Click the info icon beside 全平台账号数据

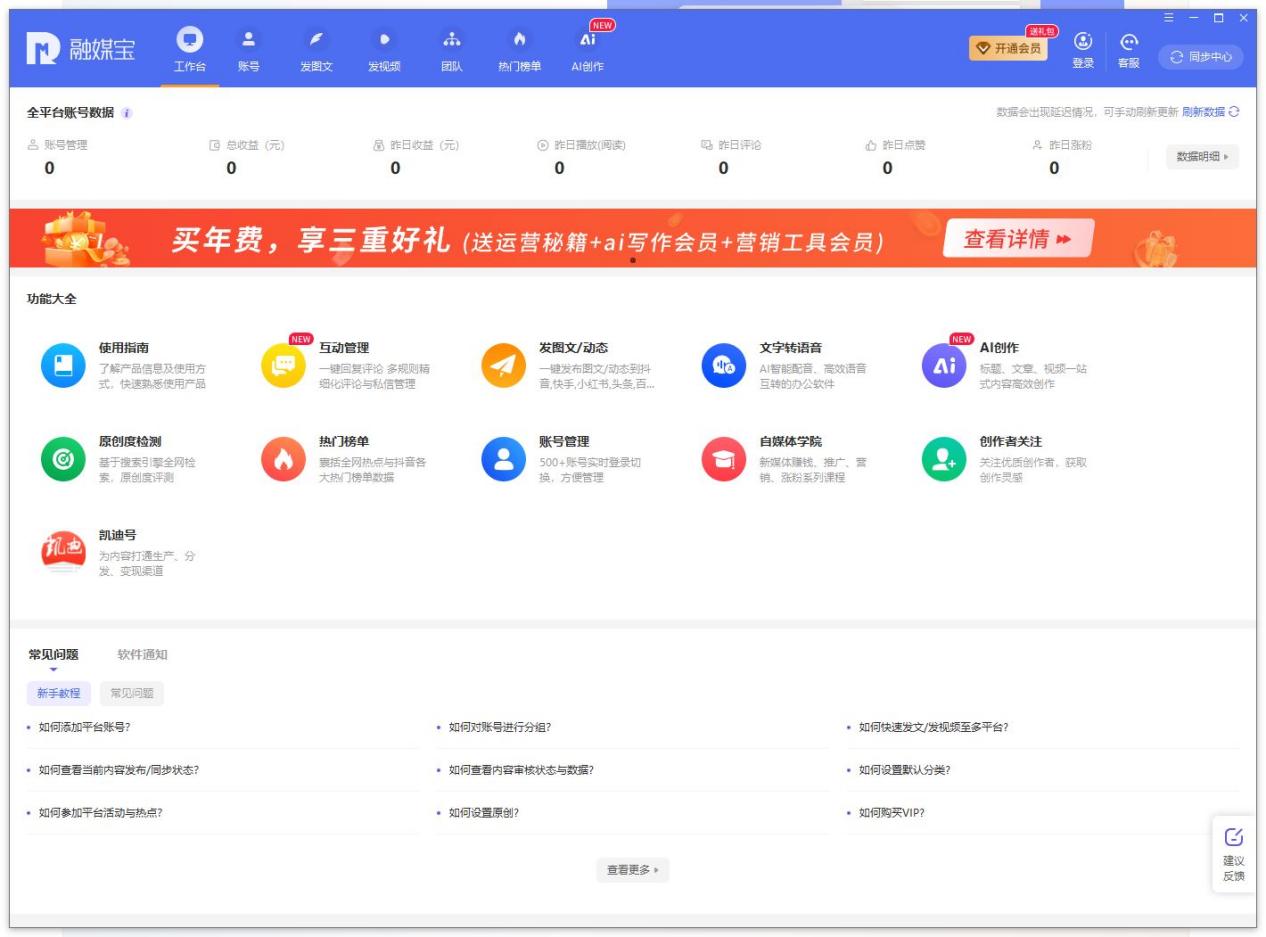126,113
